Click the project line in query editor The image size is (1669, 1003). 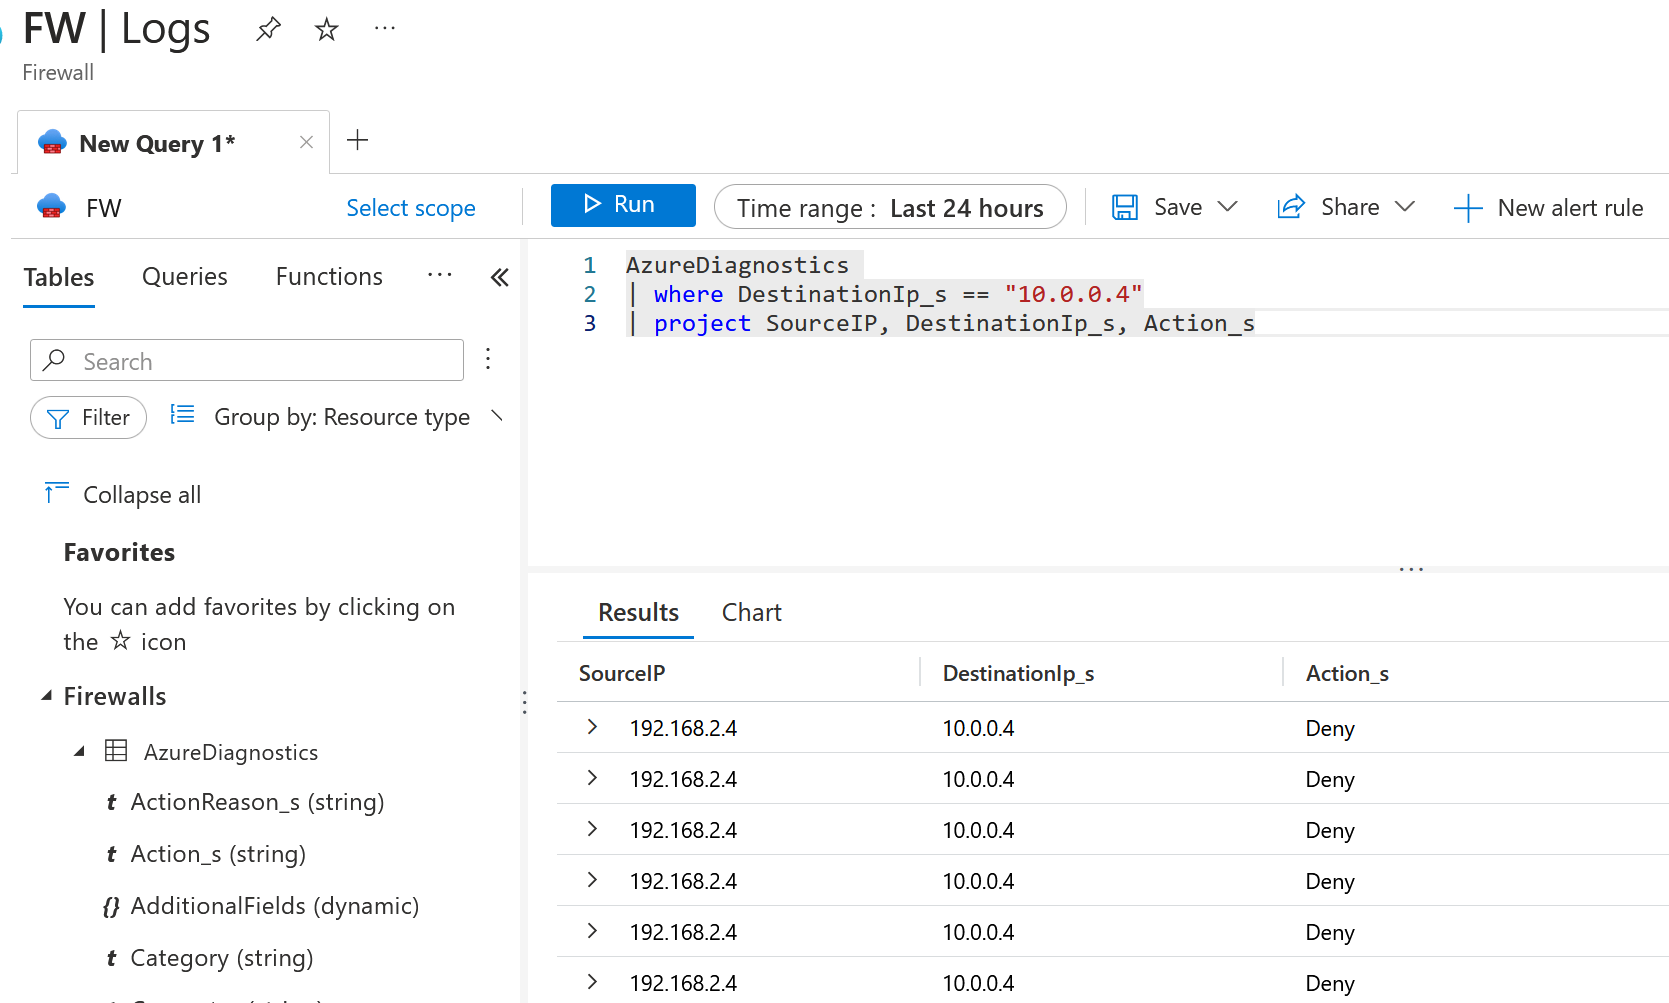click(940, 323)
